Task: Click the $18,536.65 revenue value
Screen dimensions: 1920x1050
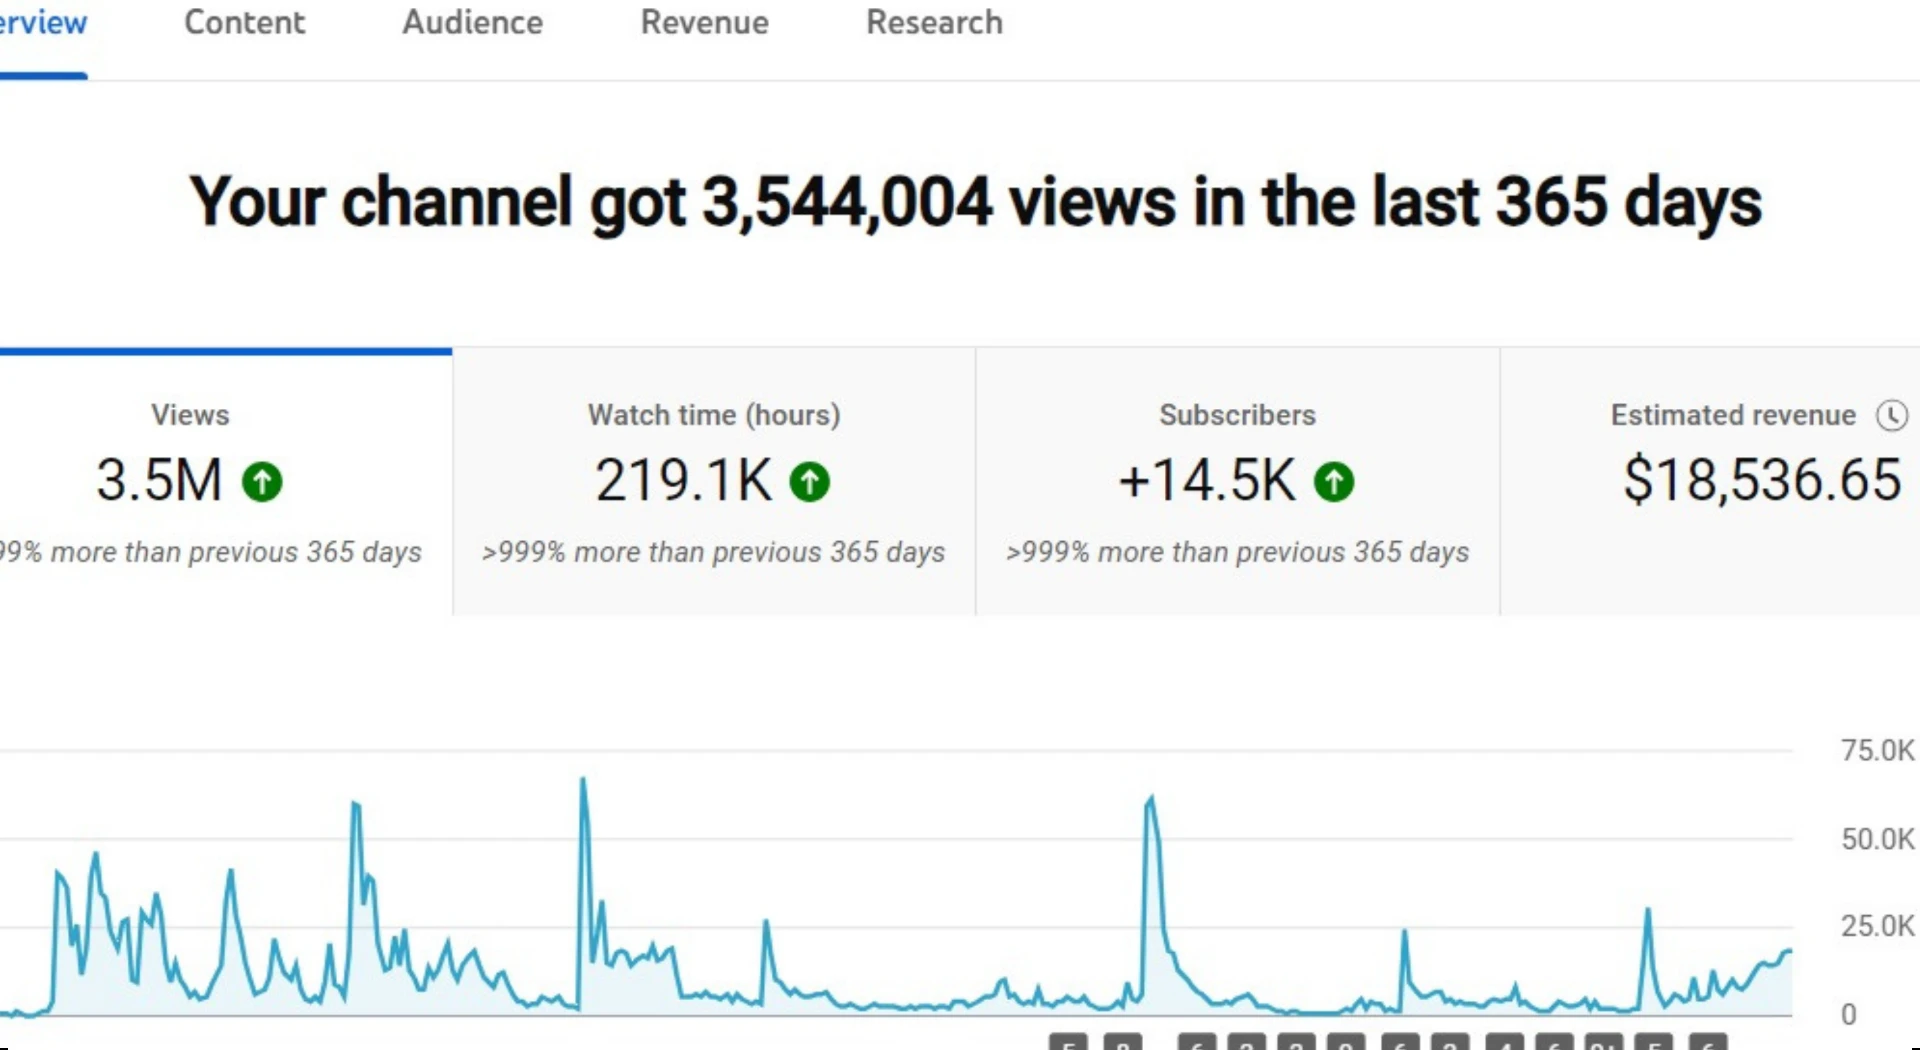Action: coord(1762,480)
